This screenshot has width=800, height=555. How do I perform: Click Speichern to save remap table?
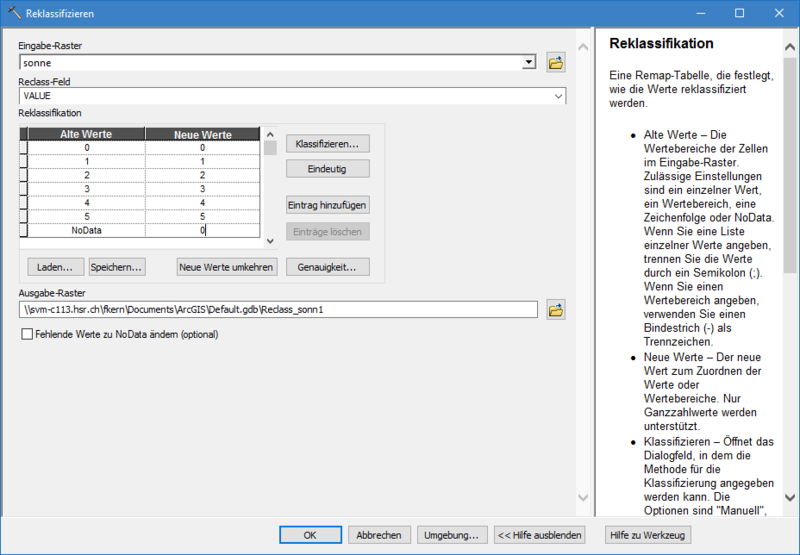click(117, 267)
